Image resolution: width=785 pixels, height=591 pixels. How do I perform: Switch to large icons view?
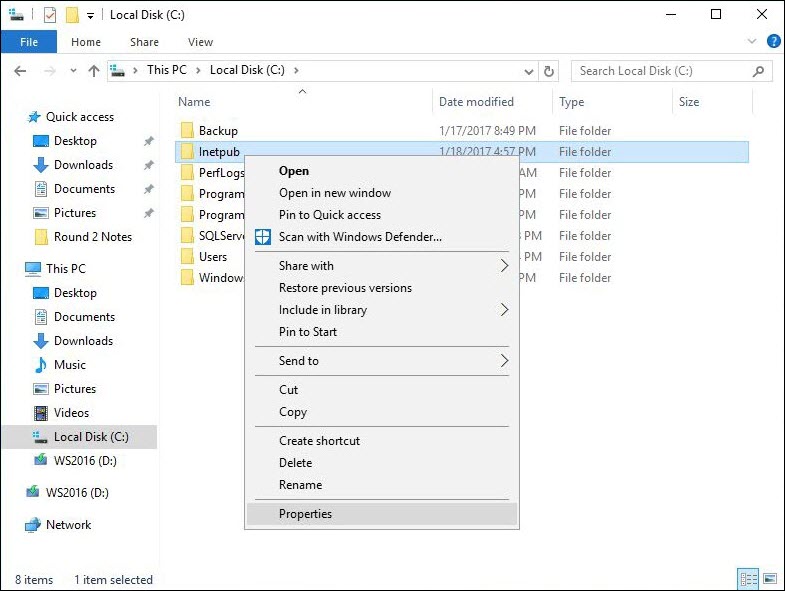pos(769,579)
